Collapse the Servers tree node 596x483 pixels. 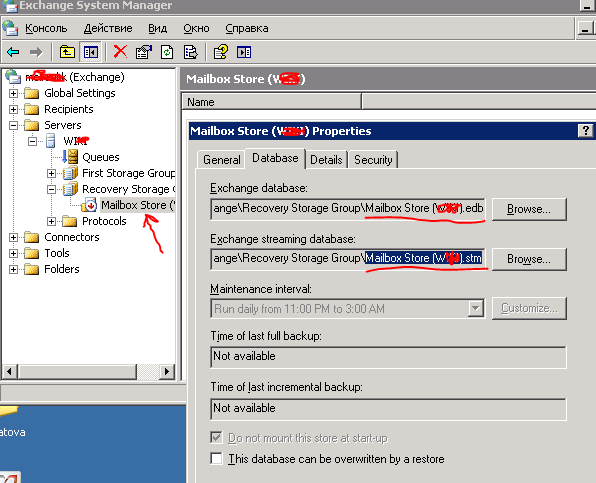[x=13, y=125]
